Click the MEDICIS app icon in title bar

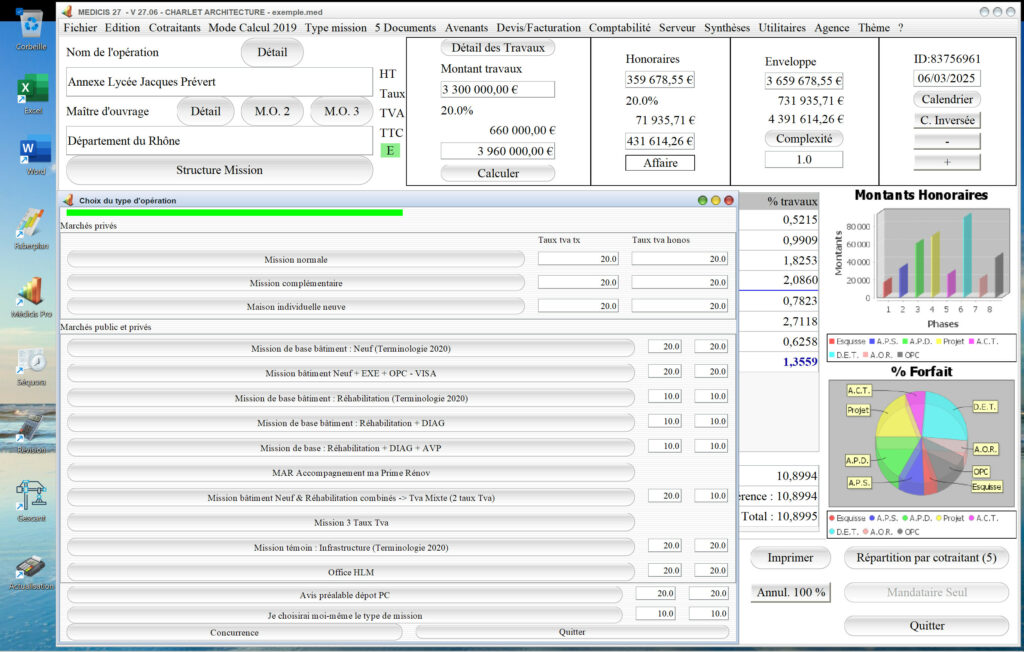67,12
